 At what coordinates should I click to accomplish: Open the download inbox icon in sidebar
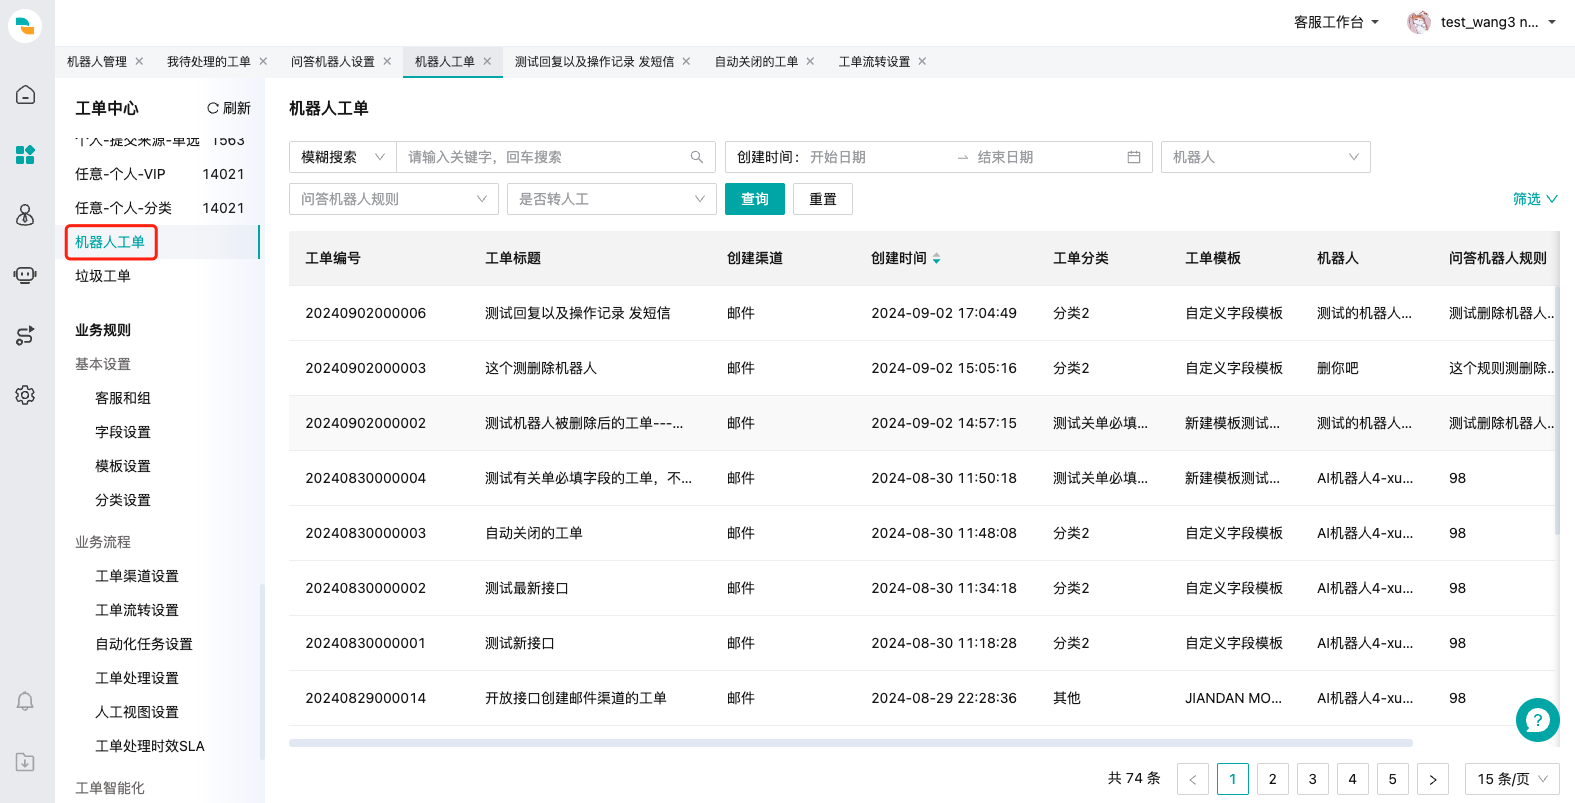tap(25, 762)
